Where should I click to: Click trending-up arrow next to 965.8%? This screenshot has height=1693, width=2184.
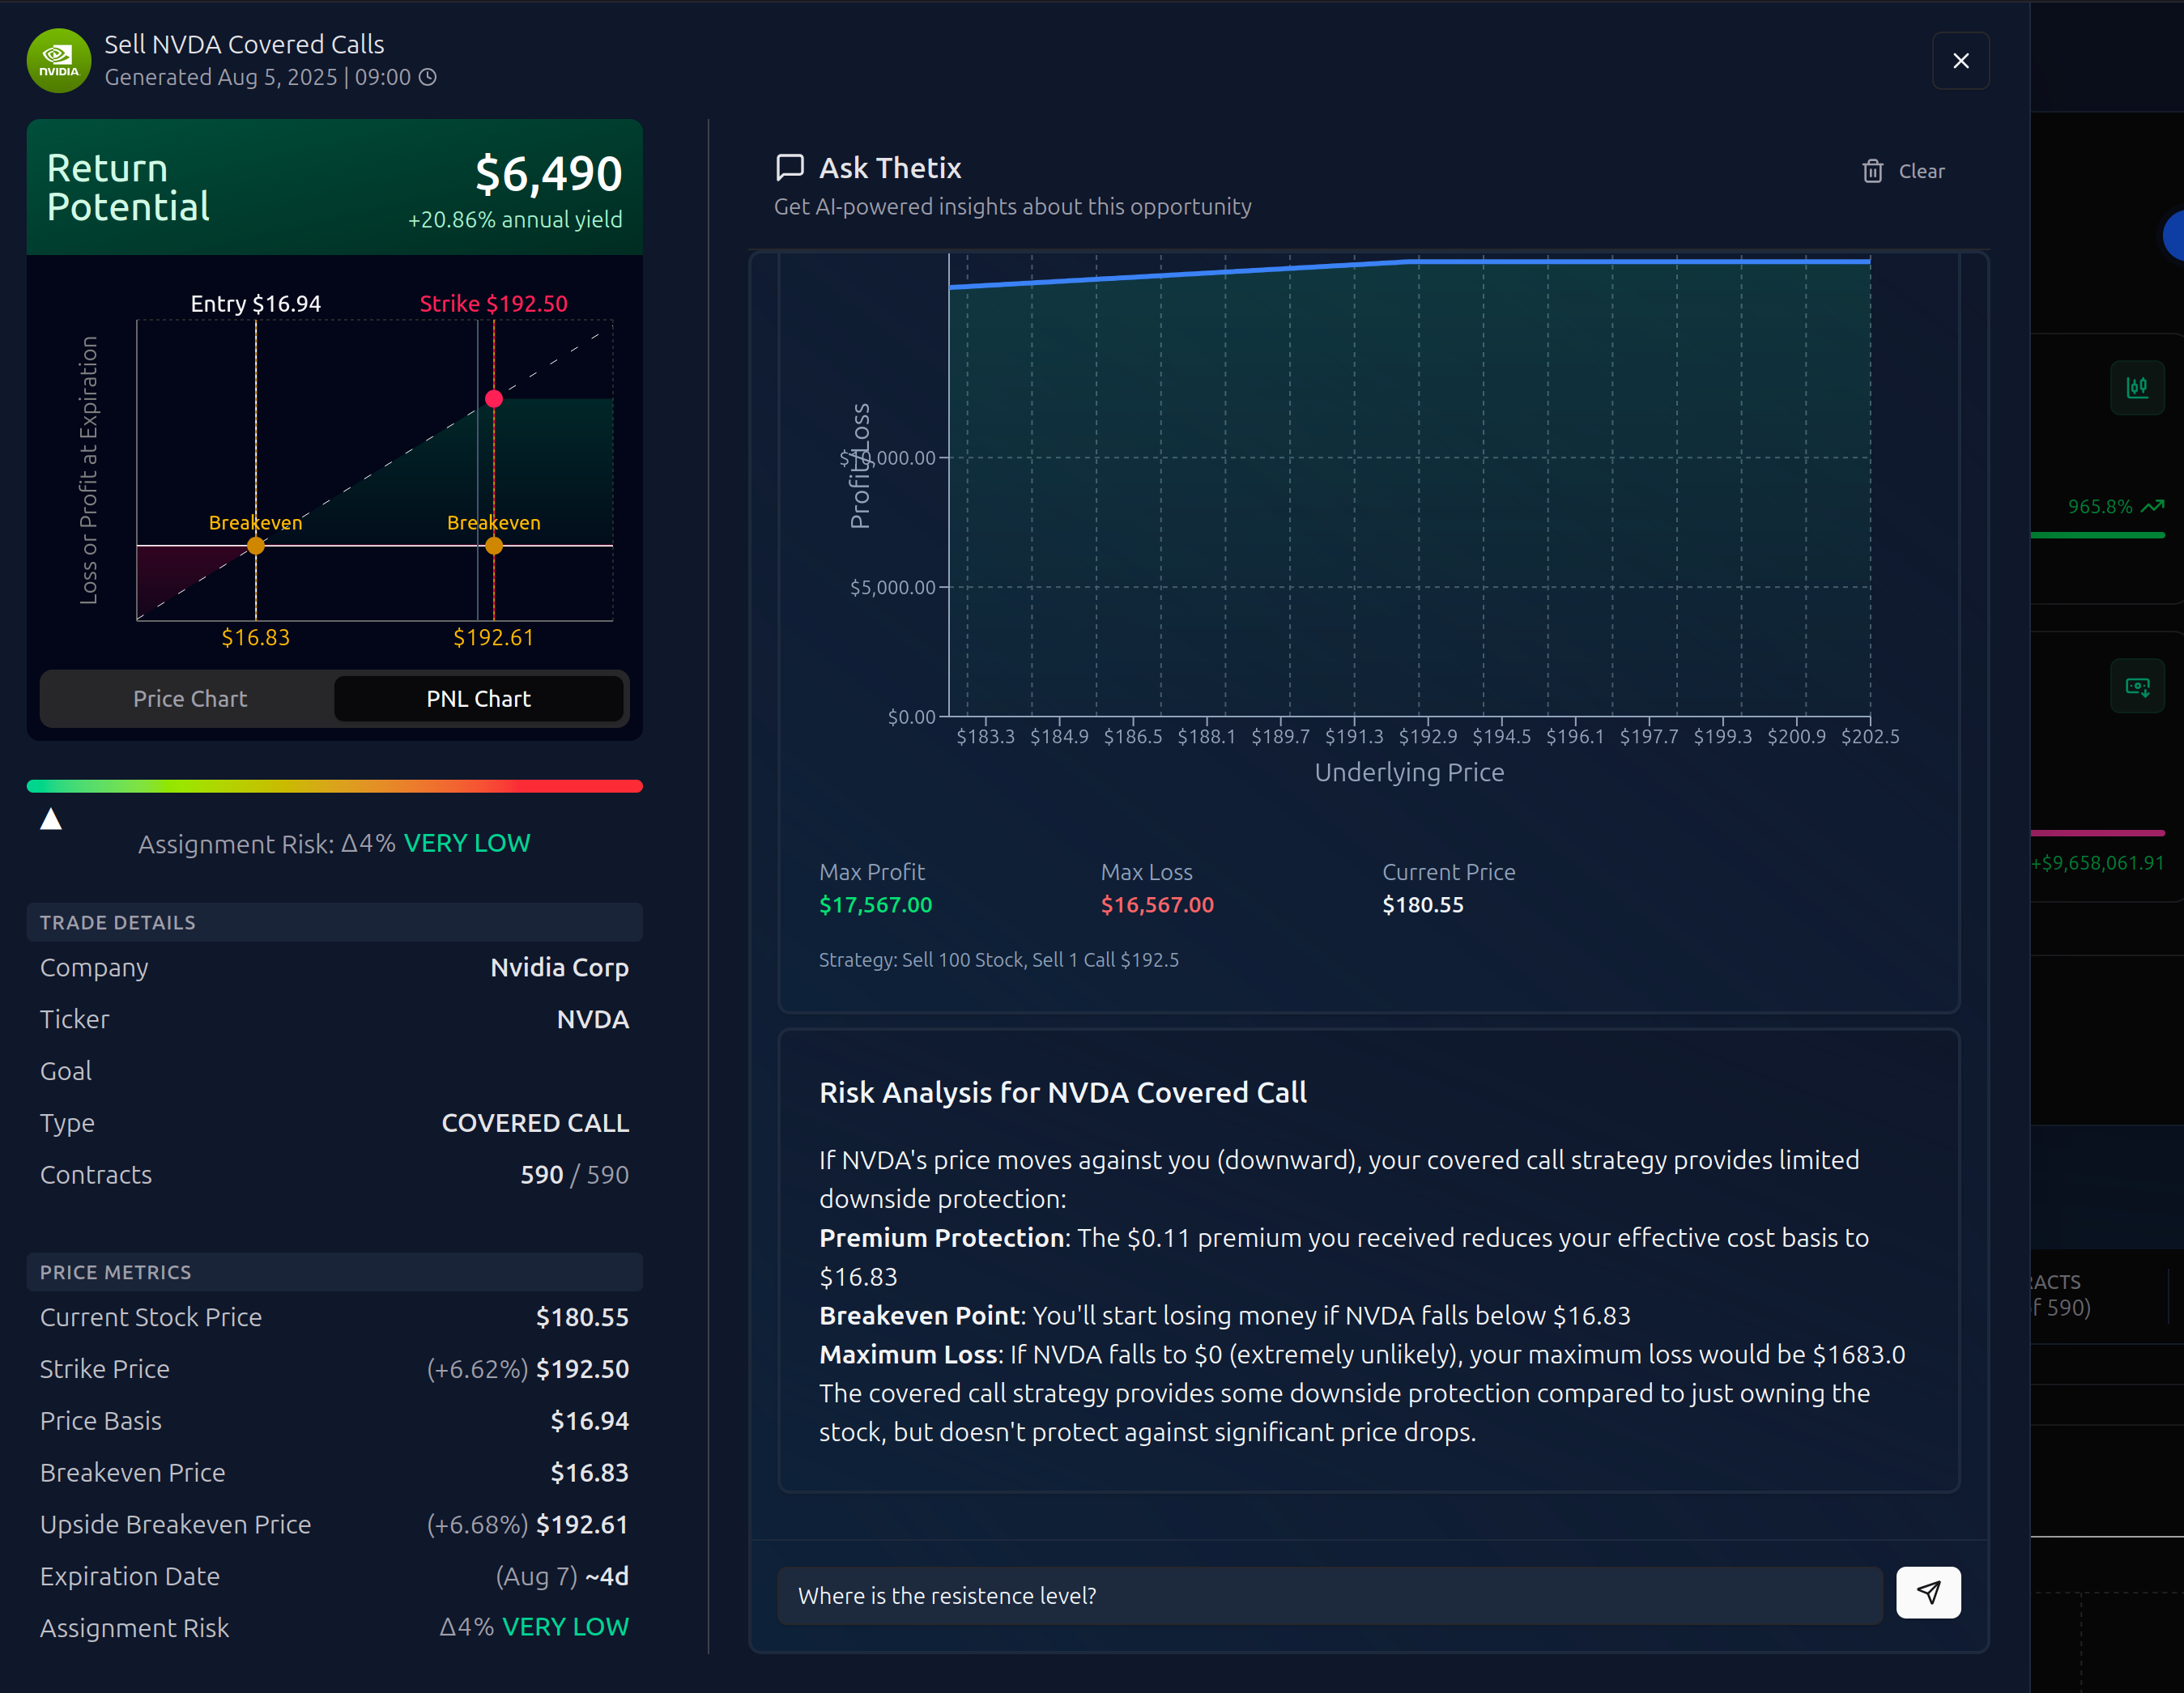coord(2153,507)
